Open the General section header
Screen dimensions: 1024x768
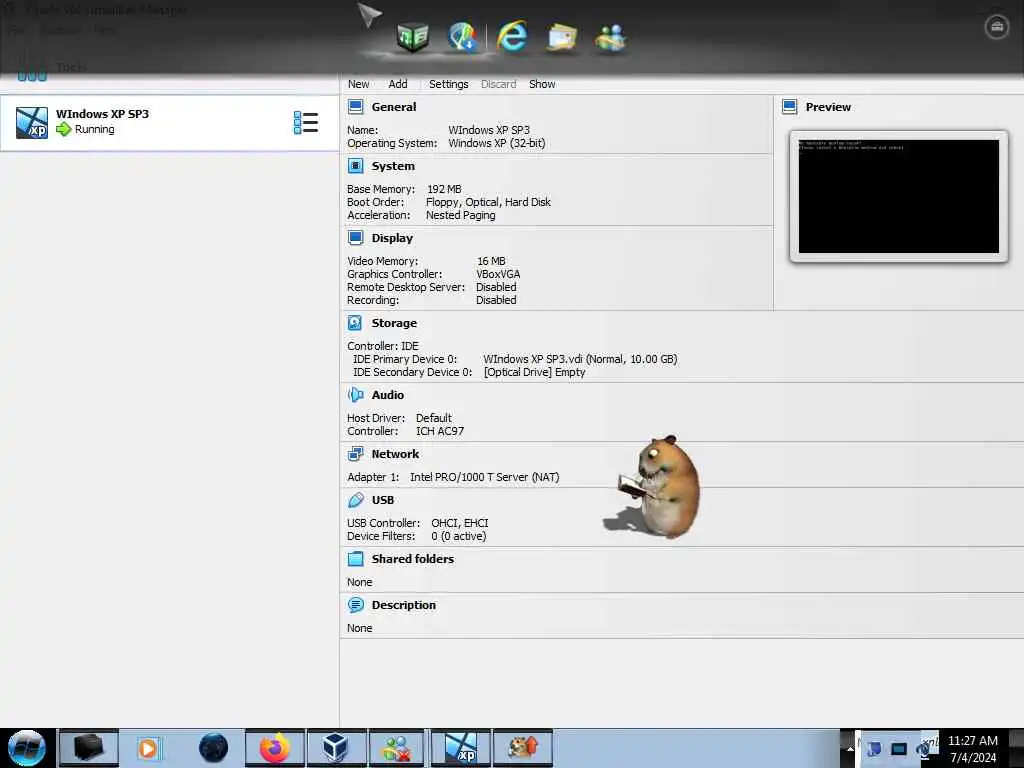tap(394, 107)
